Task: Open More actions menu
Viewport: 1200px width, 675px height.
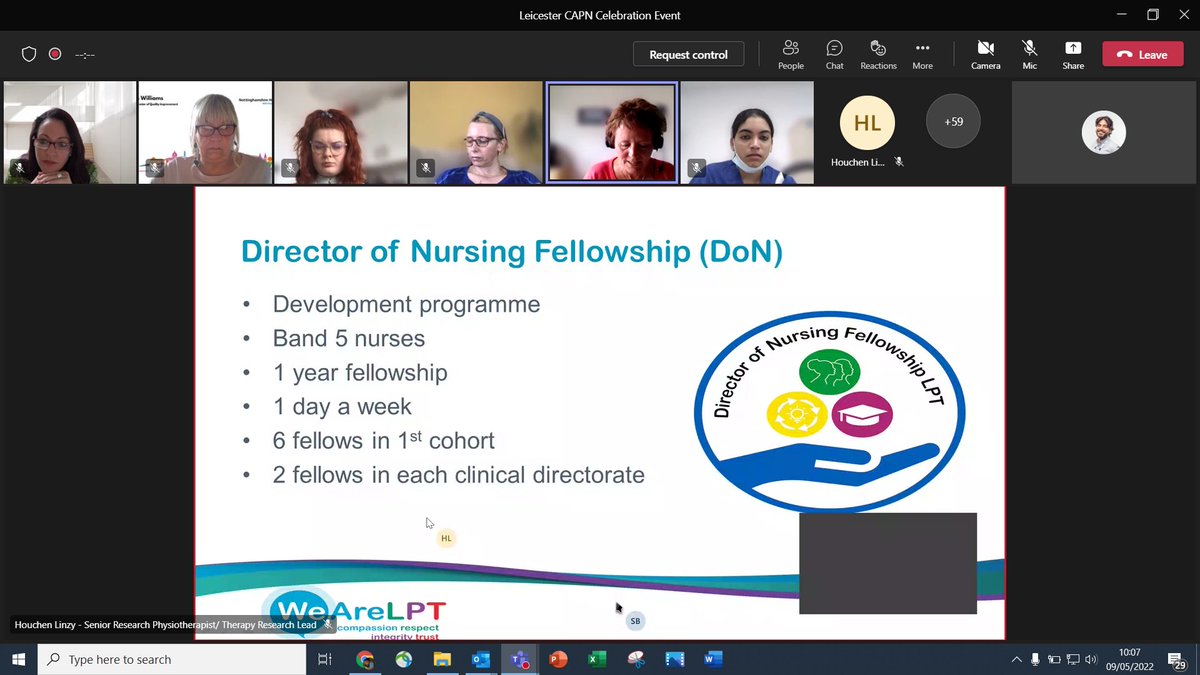Action: (922, 54)
